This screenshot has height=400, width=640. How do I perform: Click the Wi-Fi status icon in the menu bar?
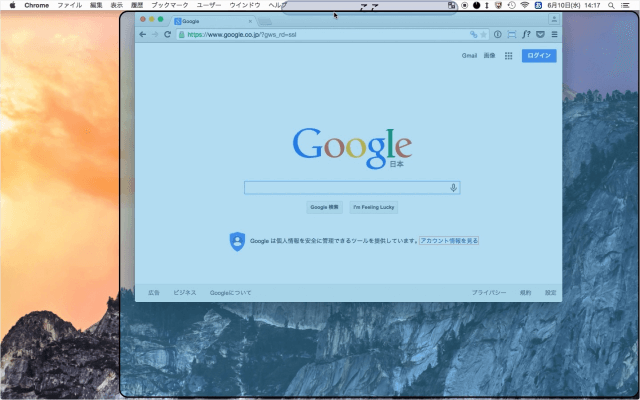(525, 5)
